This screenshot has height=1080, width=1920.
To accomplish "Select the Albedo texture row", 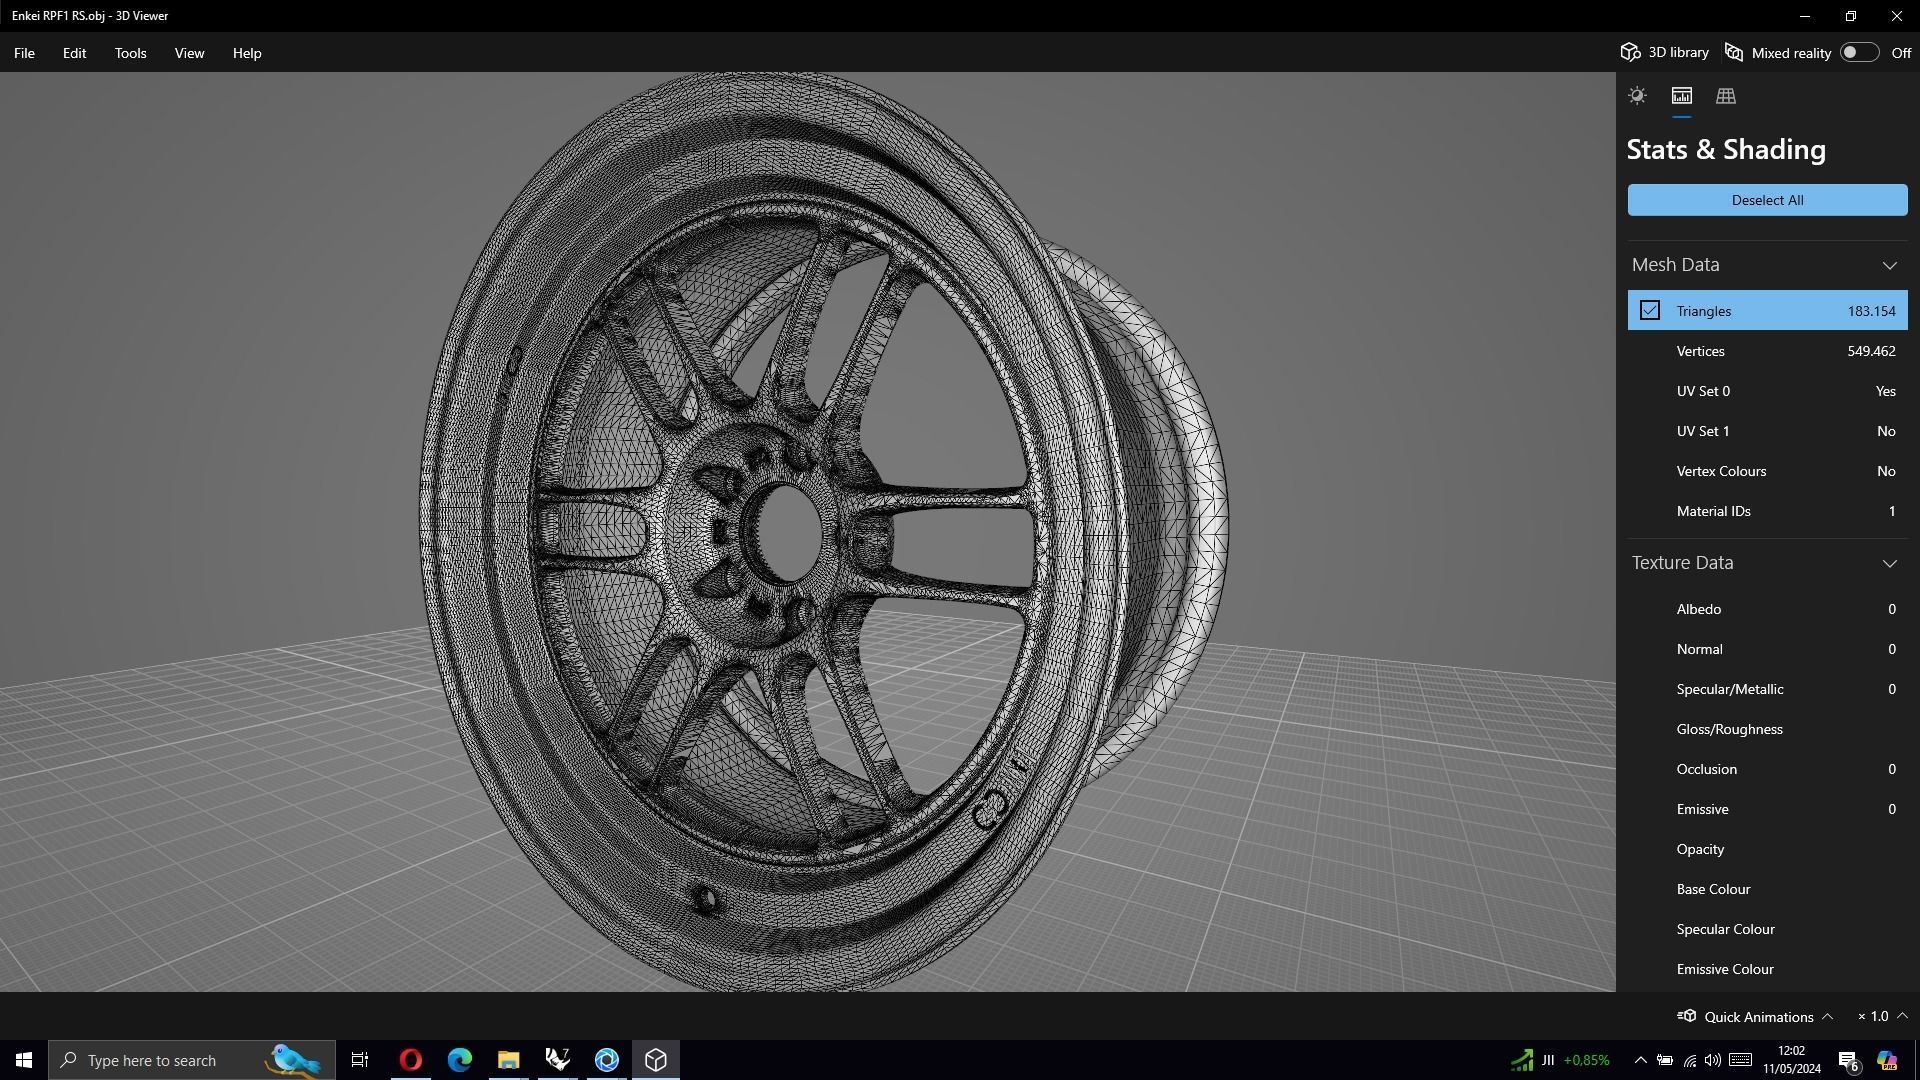I will [1767, 609].
